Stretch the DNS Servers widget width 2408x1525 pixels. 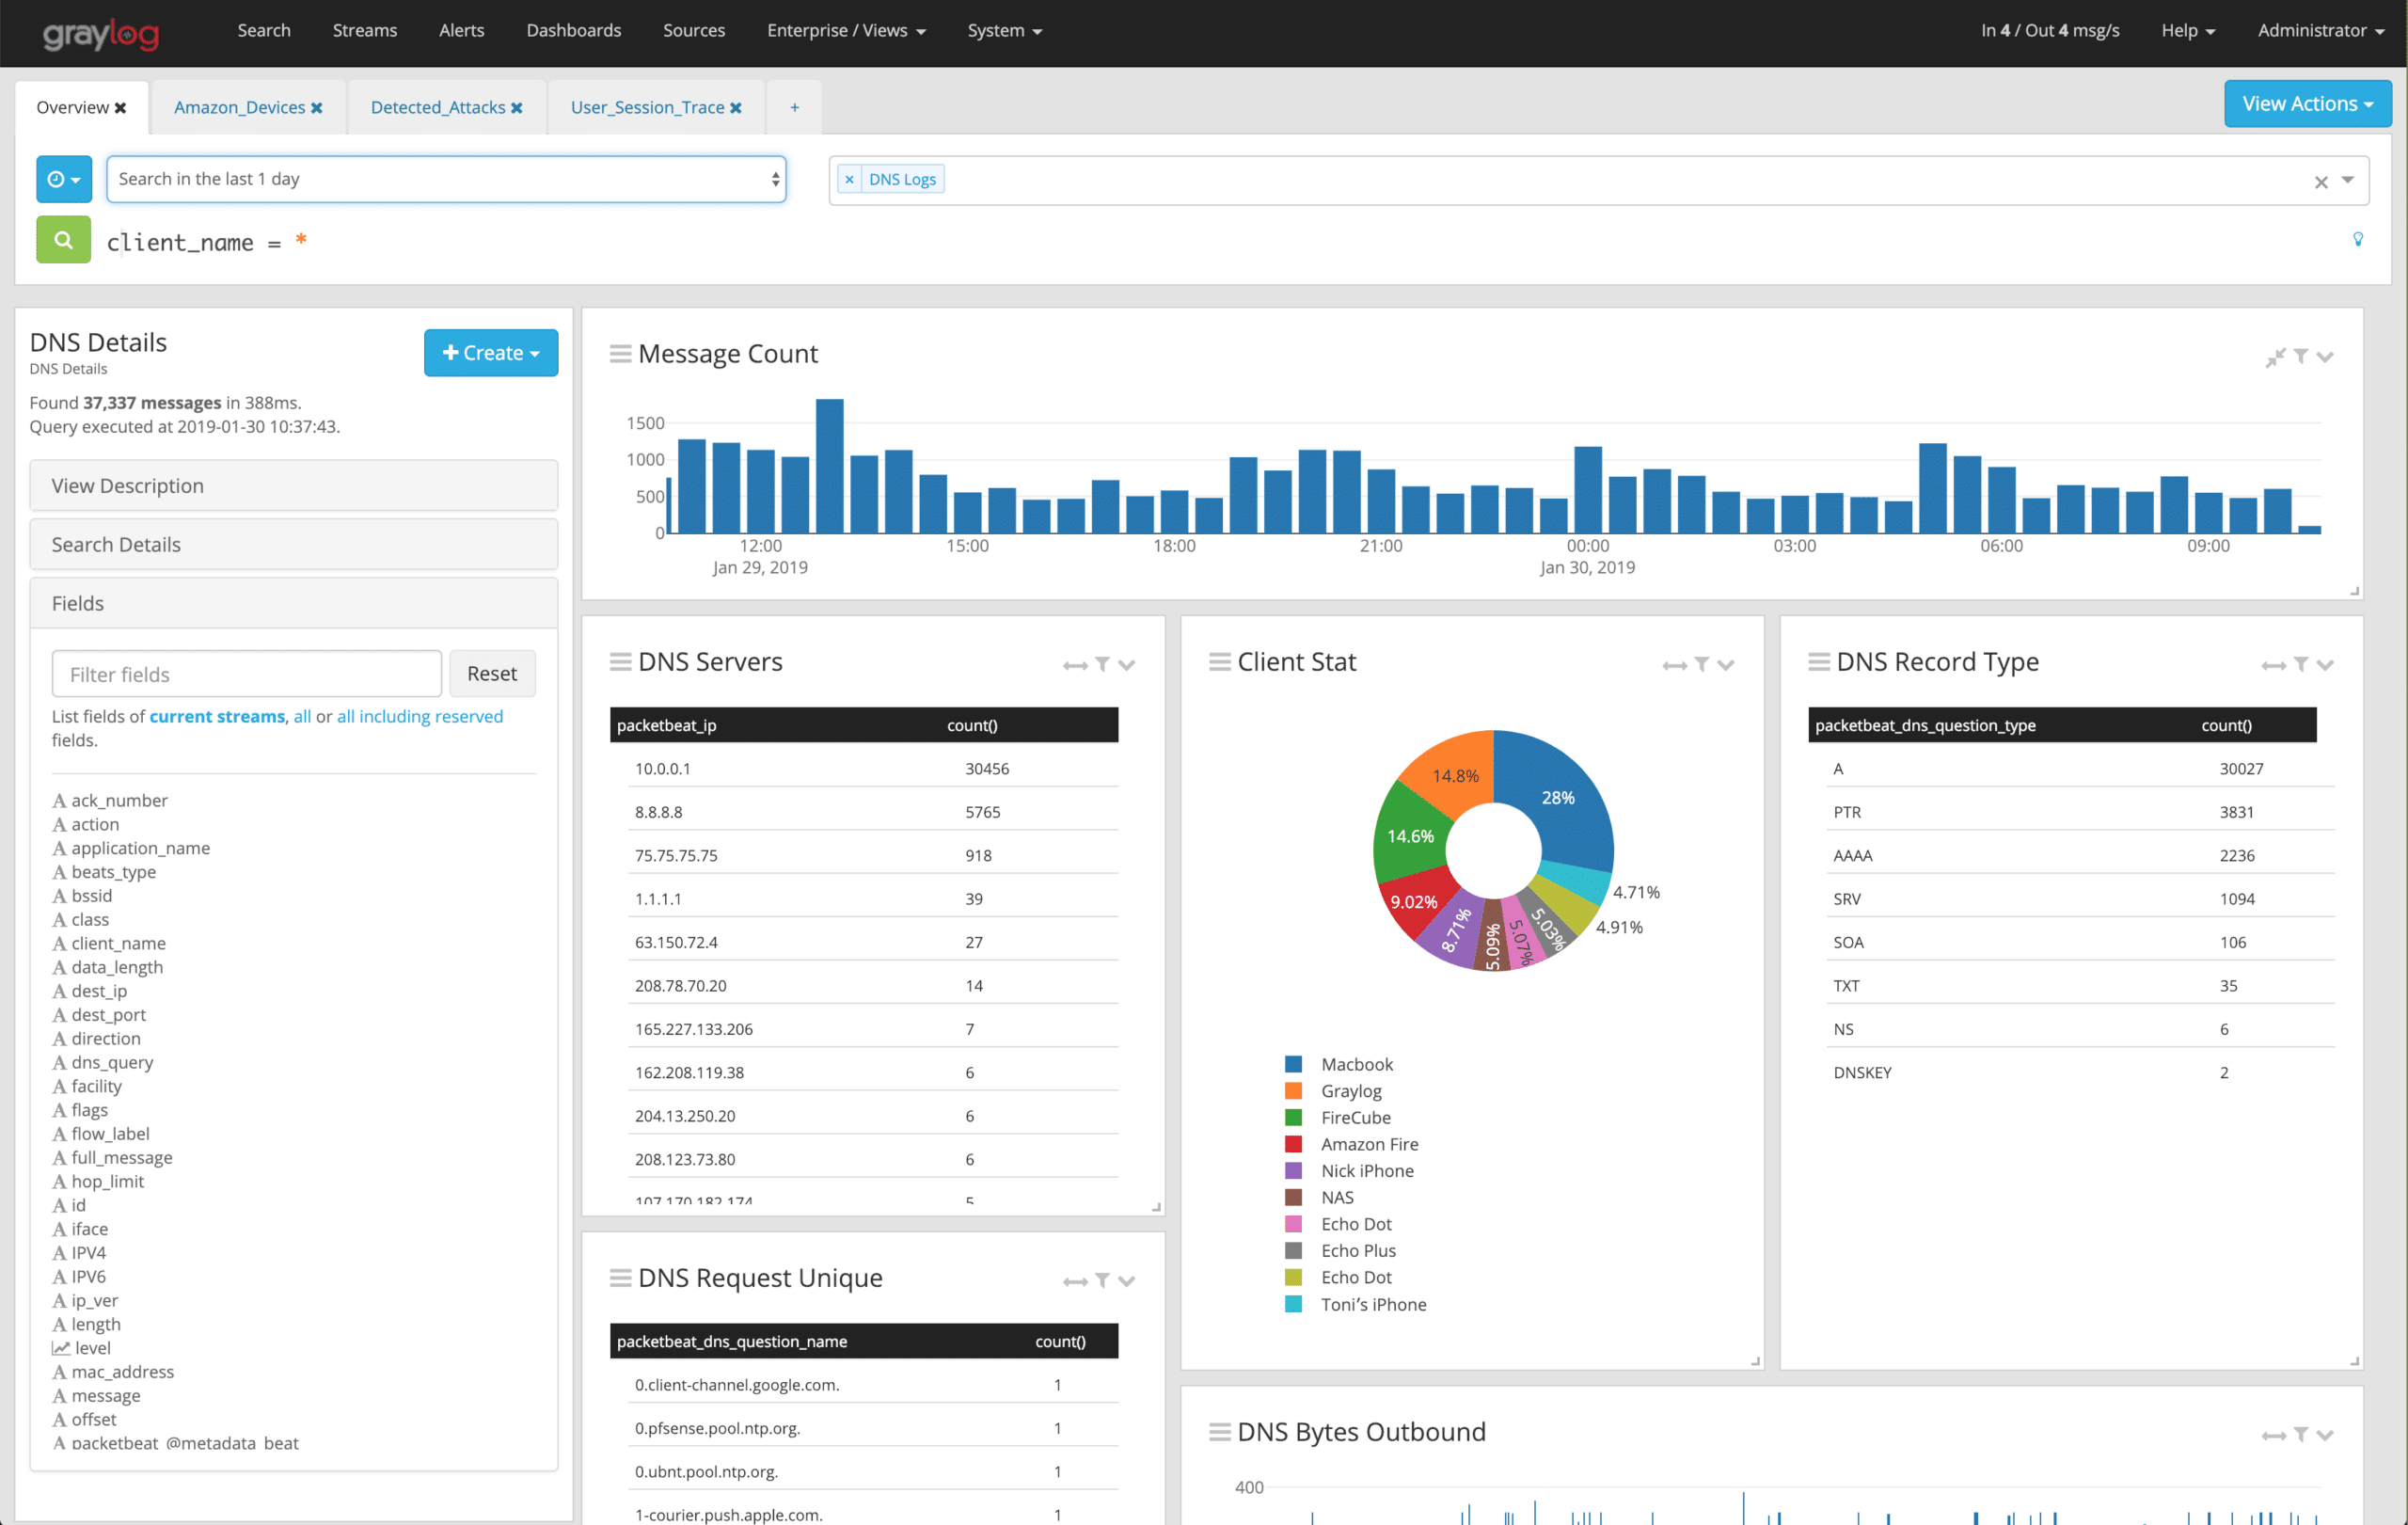pos(1075,665)
